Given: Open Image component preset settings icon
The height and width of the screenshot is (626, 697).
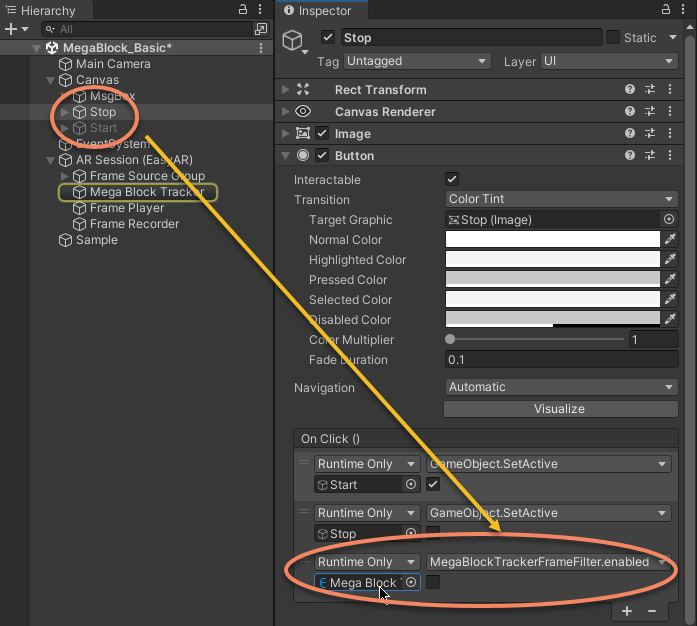Looking at the screenshot, I should pyautogui.click(x=650, y=134).
